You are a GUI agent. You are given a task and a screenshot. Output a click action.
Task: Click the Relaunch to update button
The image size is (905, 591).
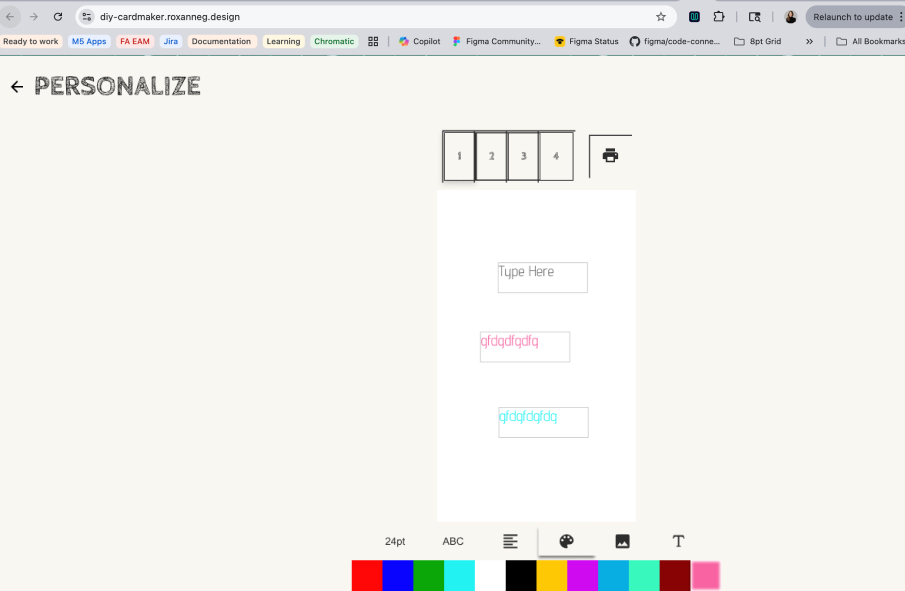851,16
